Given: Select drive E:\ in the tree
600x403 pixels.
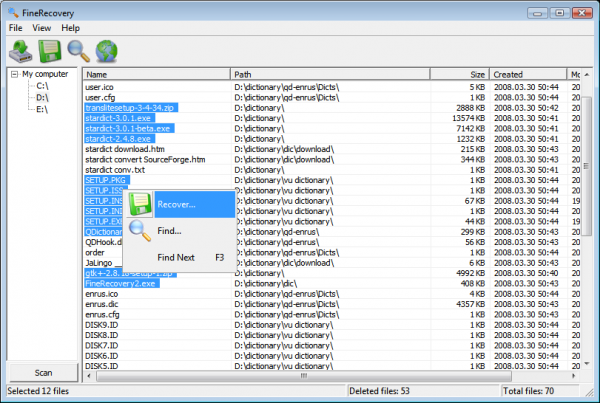Looking at the screenshot, I should pos(42,109).
